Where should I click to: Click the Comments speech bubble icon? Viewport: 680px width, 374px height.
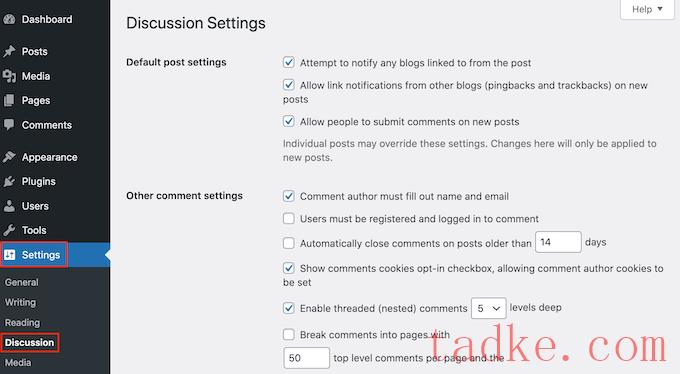coord(9,125)
